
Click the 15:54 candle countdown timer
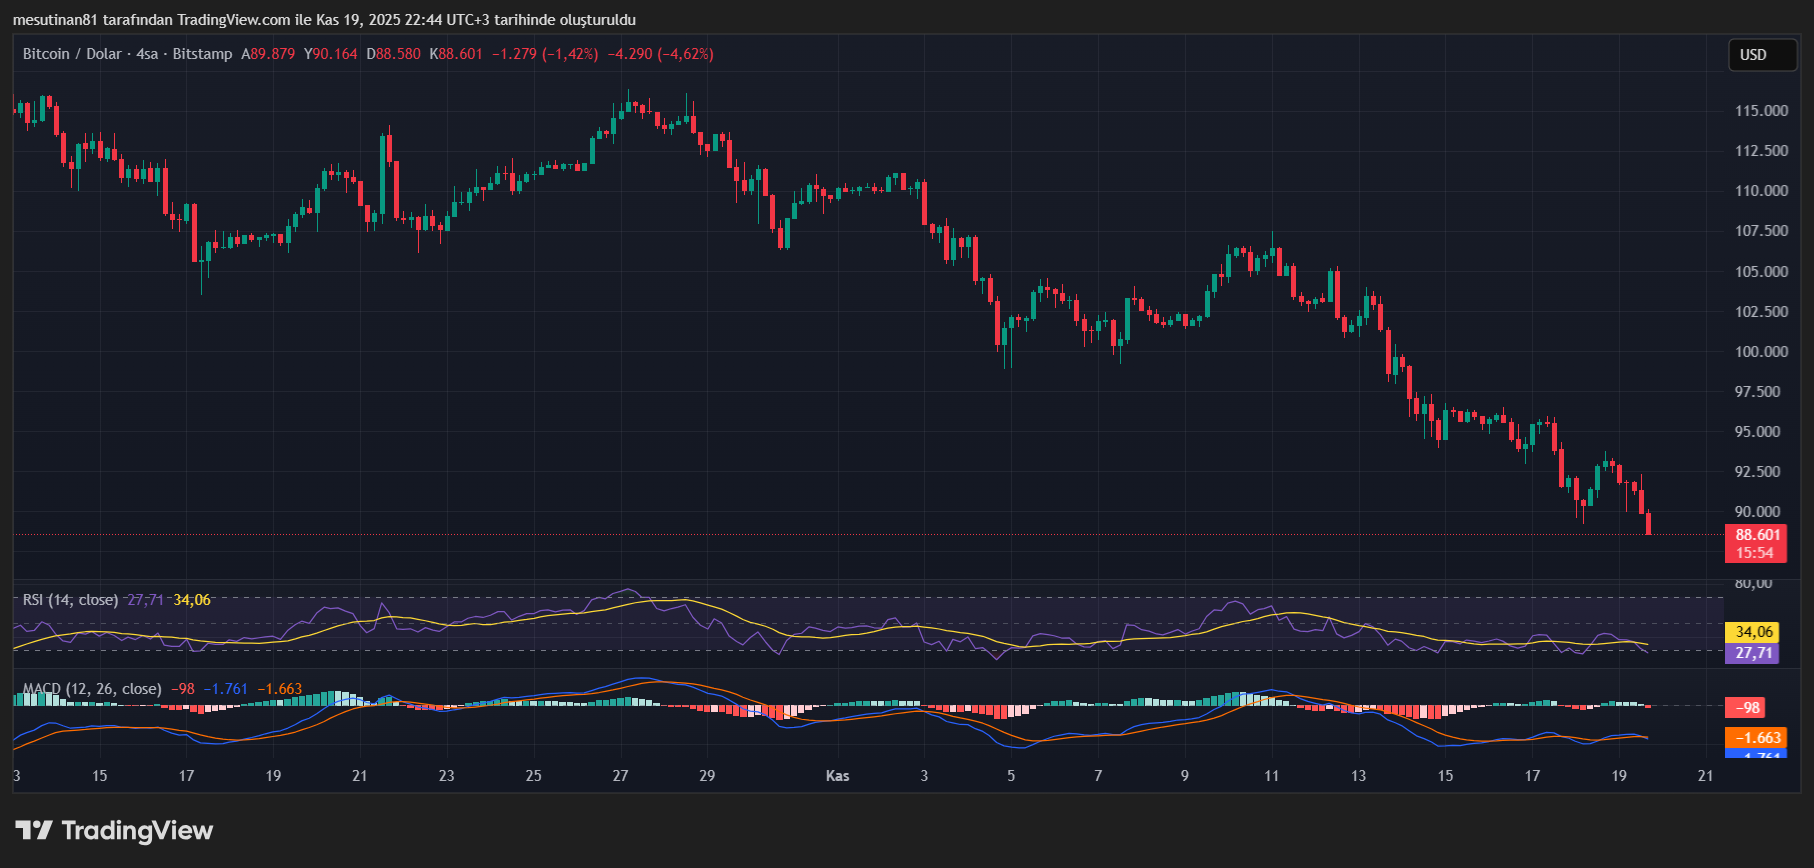coord(1755,553)
